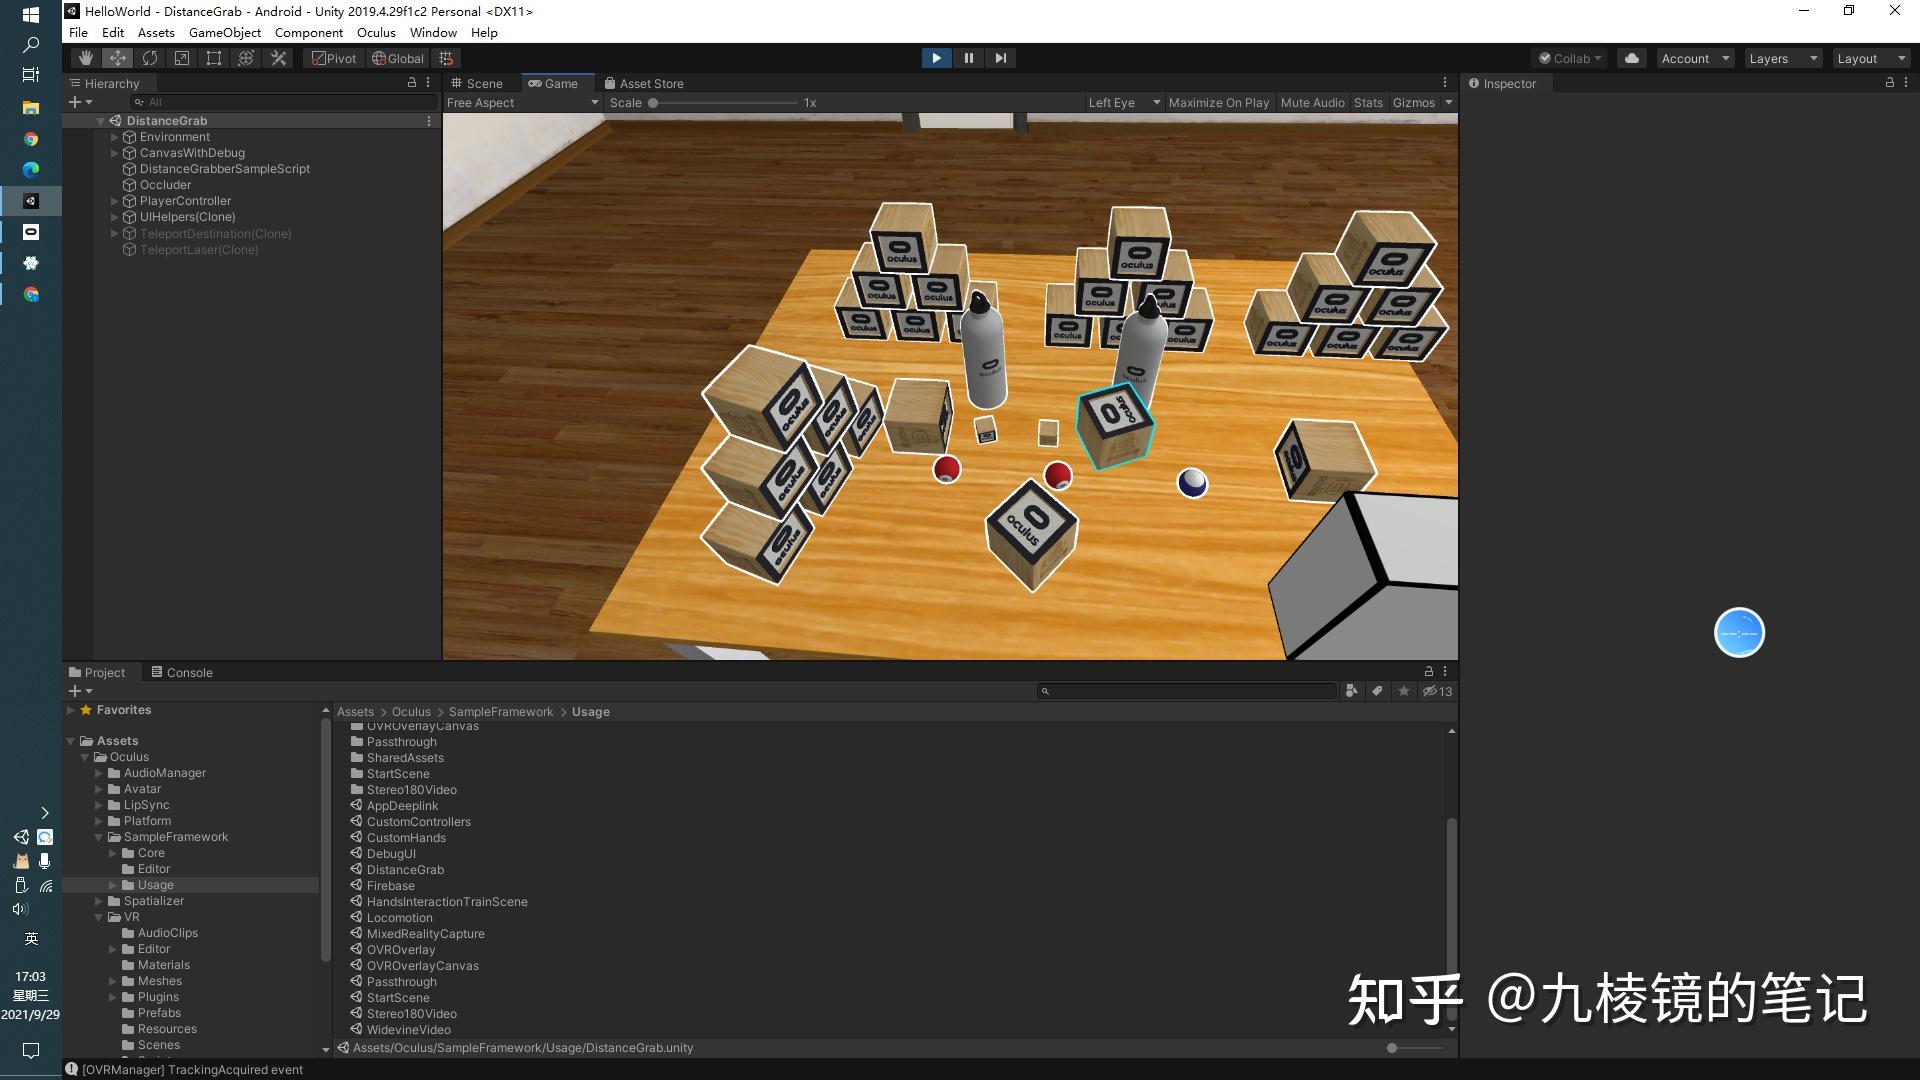Select the Hand tool in toolbar

[86, 58]
